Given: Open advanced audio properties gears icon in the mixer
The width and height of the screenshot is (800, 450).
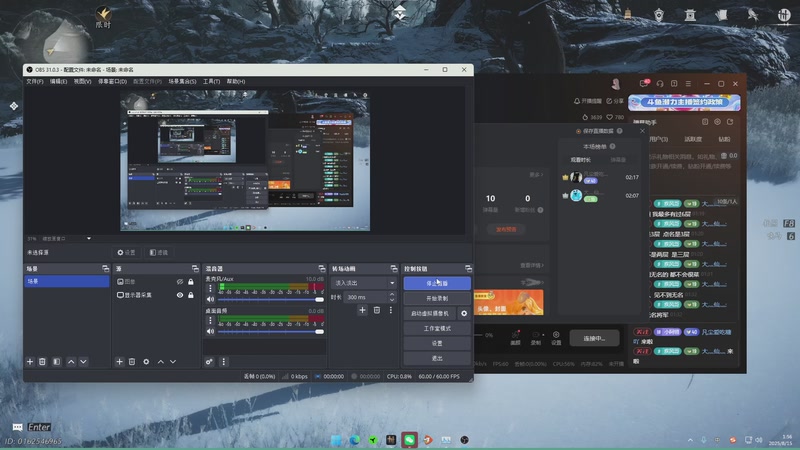Looking at the screenshot, I should pyautogui.click(x=209, y=361).
